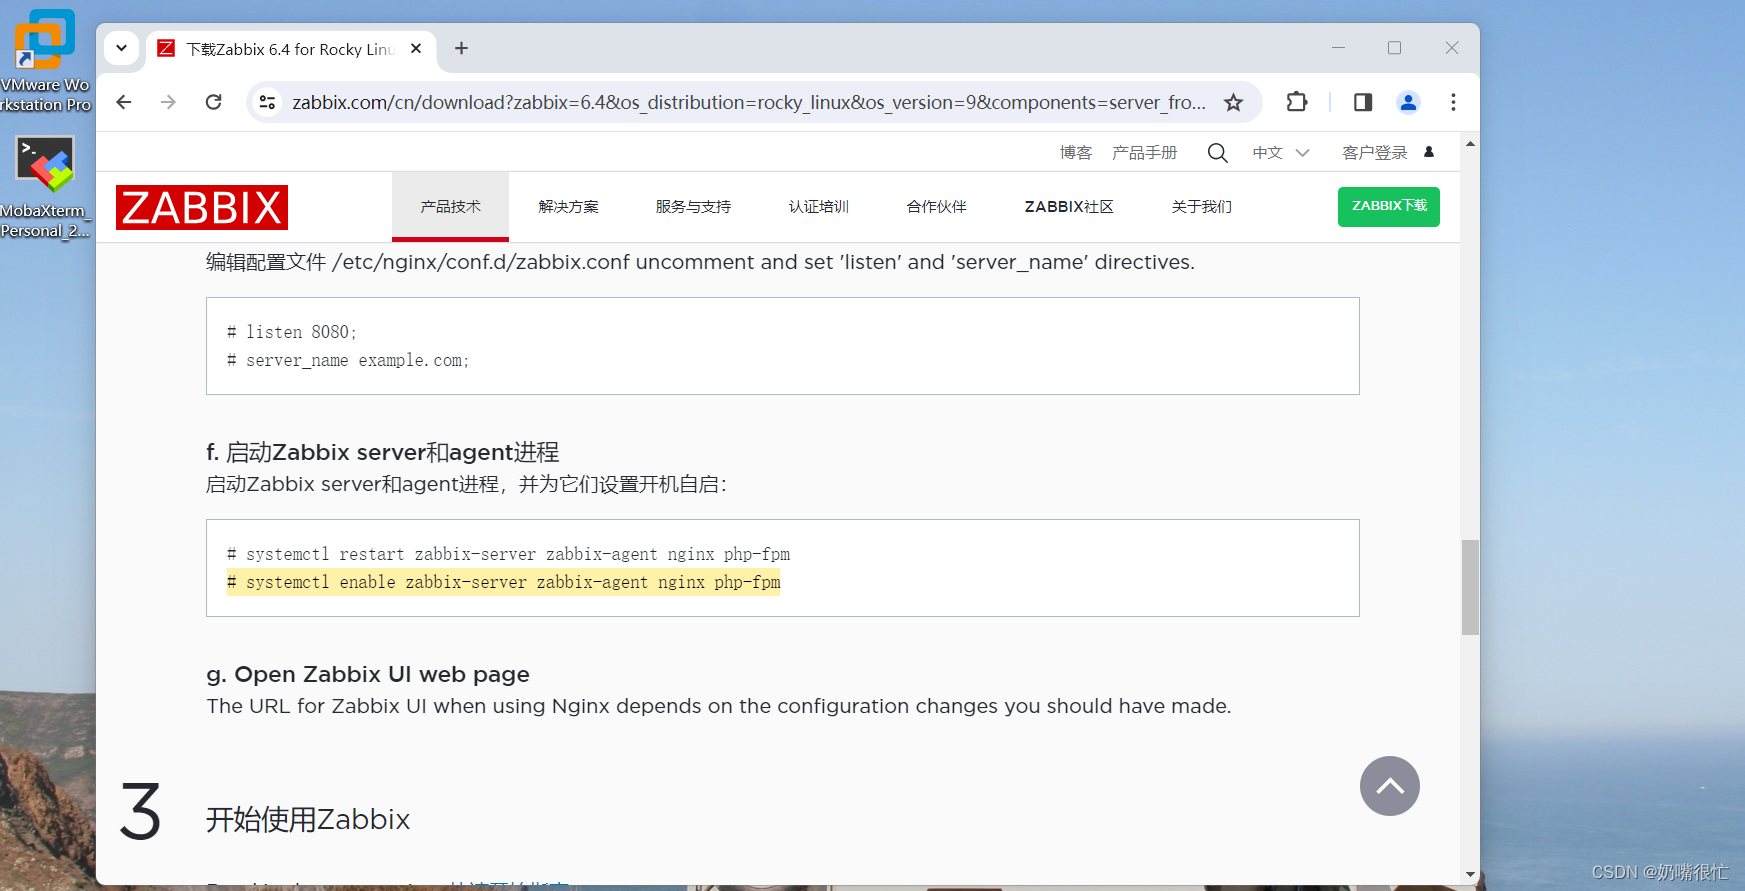Click the 编辑配置文件 /etc/nginx/conf.d/zabbix.conf instruction text
This screenshot has width=1745, height=891.
click(700, 262)
